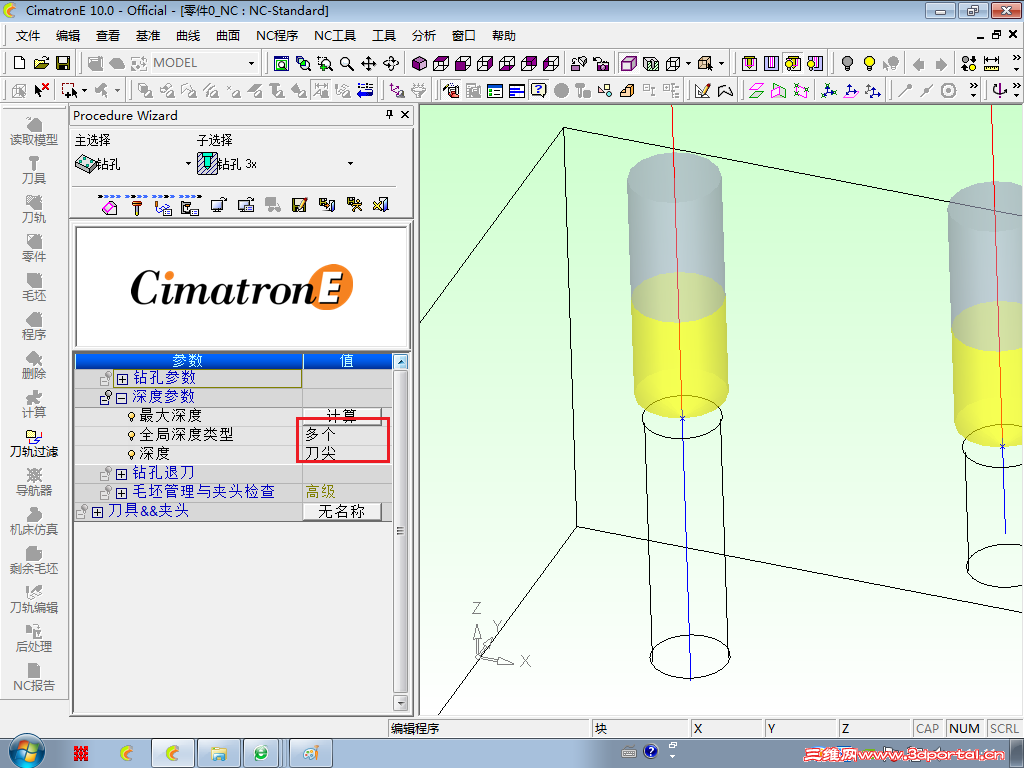Click the 无名称 tool button
1024x768 pixels.
342,511
